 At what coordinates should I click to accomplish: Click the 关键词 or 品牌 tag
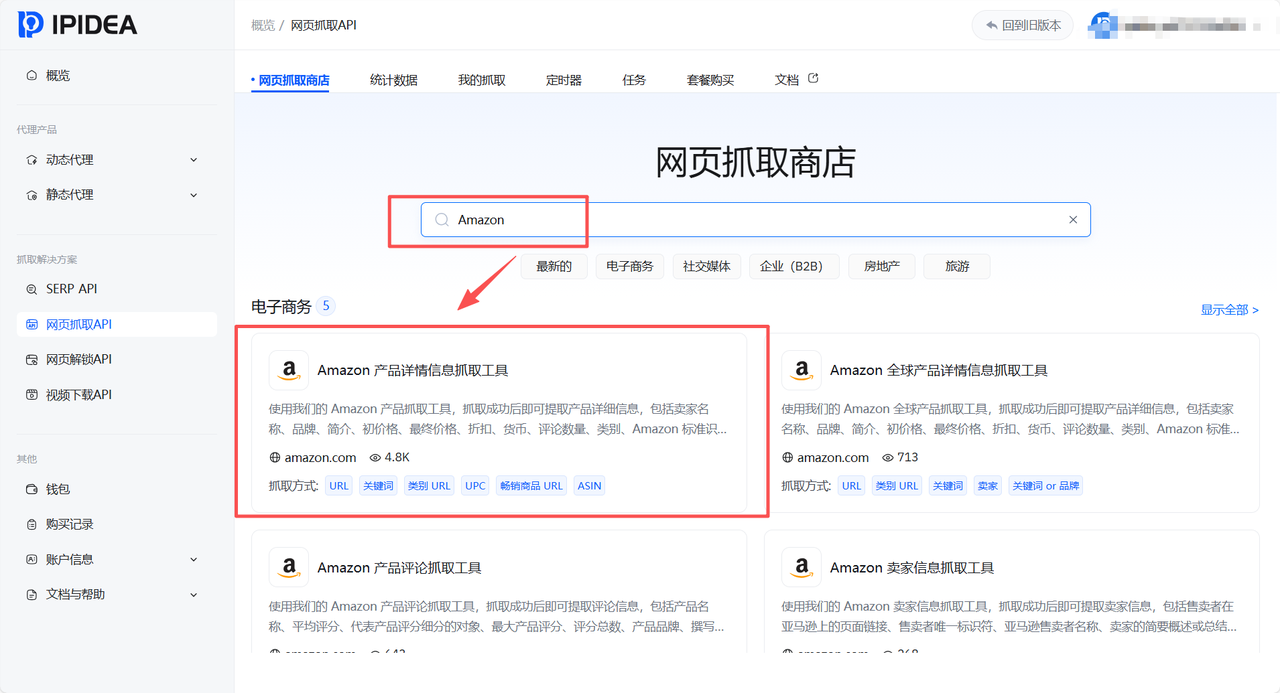(x=1045, y=486)
